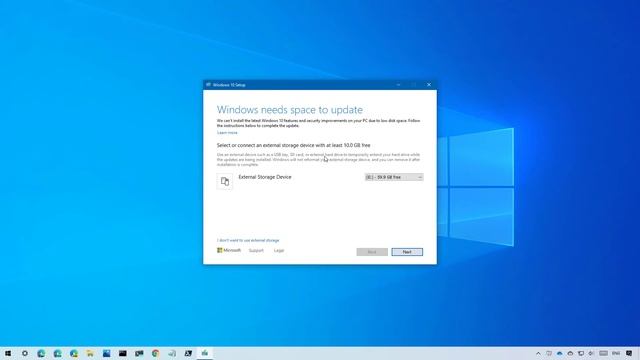Screen dimensions: 640x360
Task: Click the Next button in Windows 10 Setup
Action: click(x=407, y=252)
